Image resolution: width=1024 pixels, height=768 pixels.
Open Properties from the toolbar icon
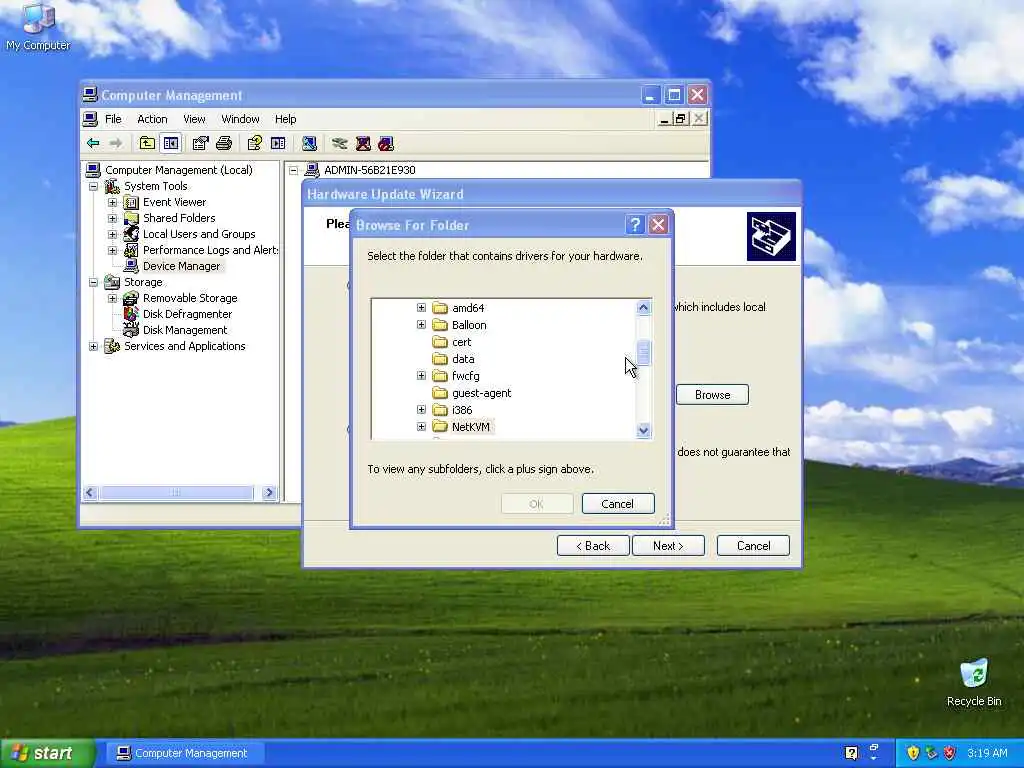[x=200, y=143]
